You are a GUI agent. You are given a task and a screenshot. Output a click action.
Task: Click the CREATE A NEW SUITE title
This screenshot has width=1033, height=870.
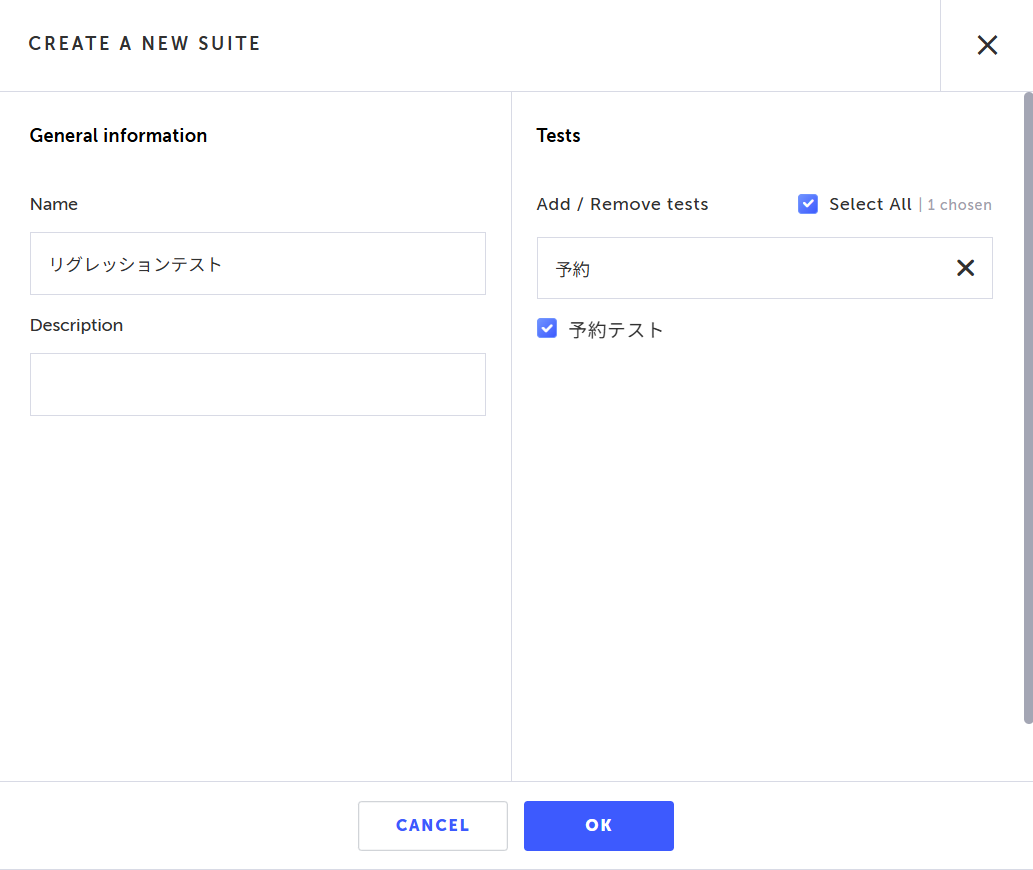[x=145, y=43]
